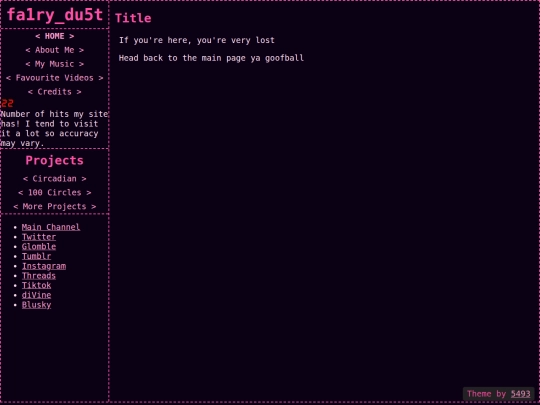This screenshot has width=540, height=405.
Task: Click the hit counter description text
Action: (54, 129)
